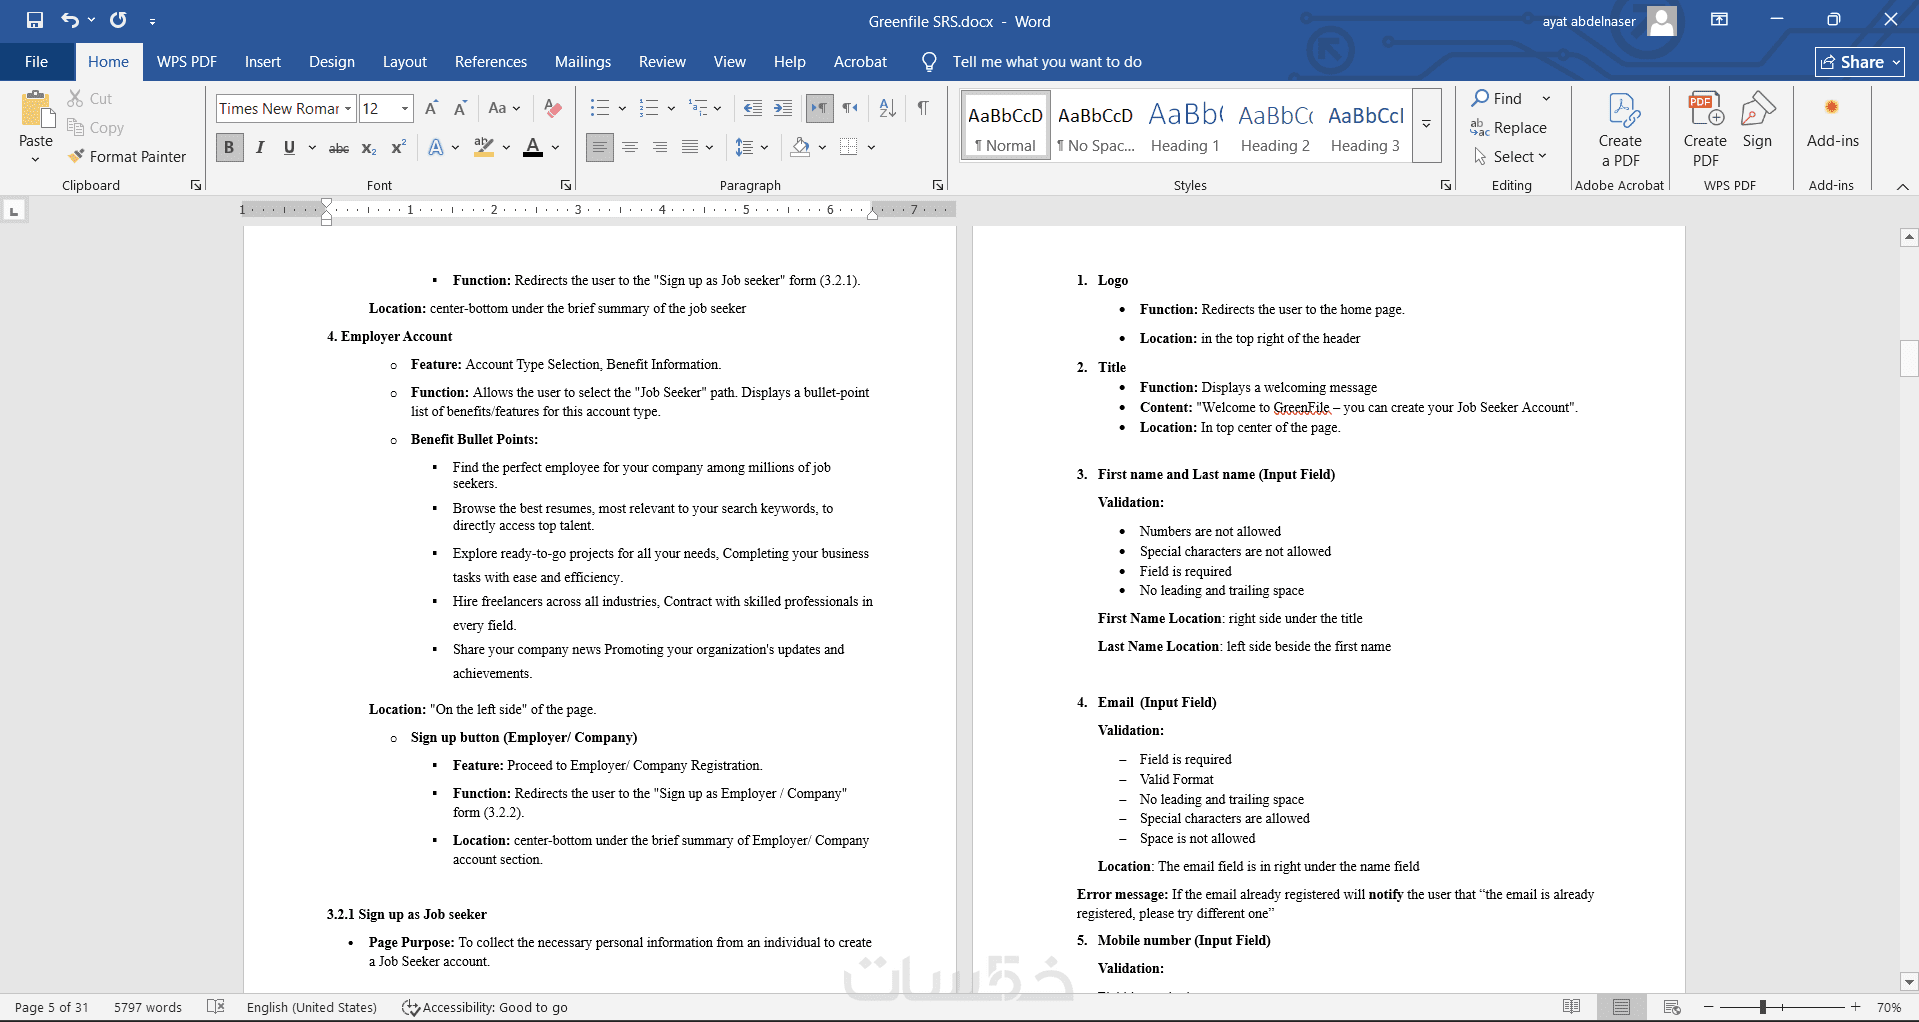Adjust the zoom slider handle
This screenshot has width=1919, height=1022.
pyautogui.click(x=1763, y=1007)
